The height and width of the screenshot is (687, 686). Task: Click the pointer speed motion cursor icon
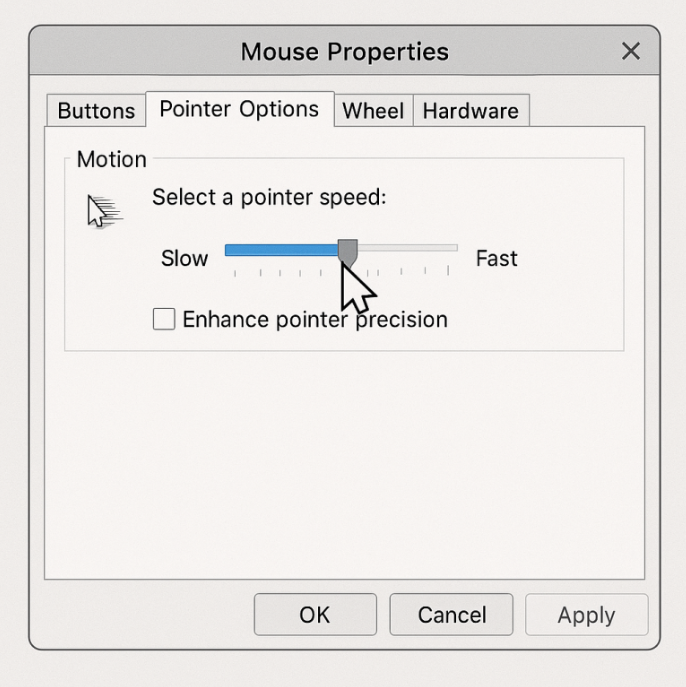click(105, 212)
